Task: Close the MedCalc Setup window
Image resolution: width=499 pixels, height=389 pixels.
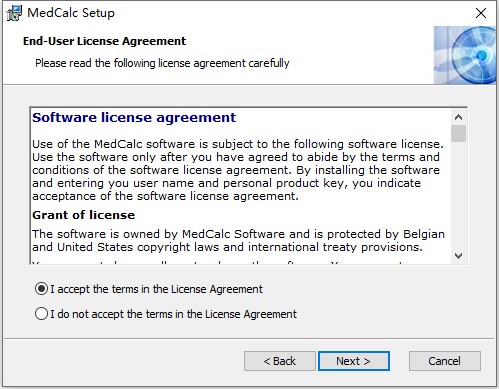Action: pos(481,13)
